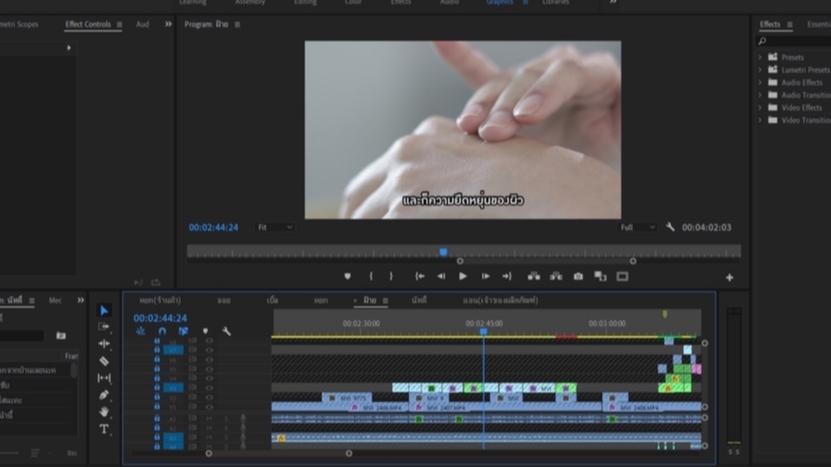Viewport: 831px width, 467px height.
Task: Step forward one frame
Action: click(x=485, y=276)
